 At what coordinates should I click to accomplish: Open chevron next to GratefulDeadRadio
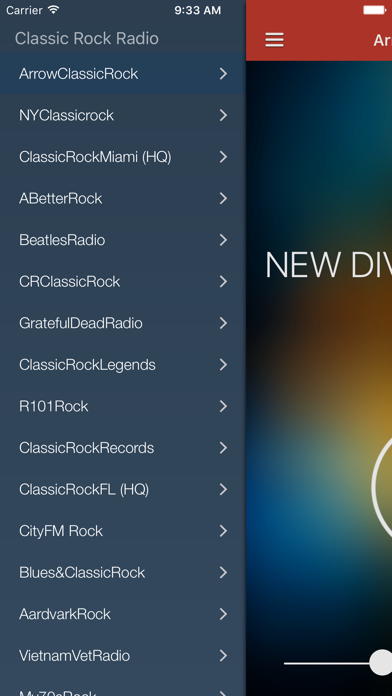pos(223,323)
